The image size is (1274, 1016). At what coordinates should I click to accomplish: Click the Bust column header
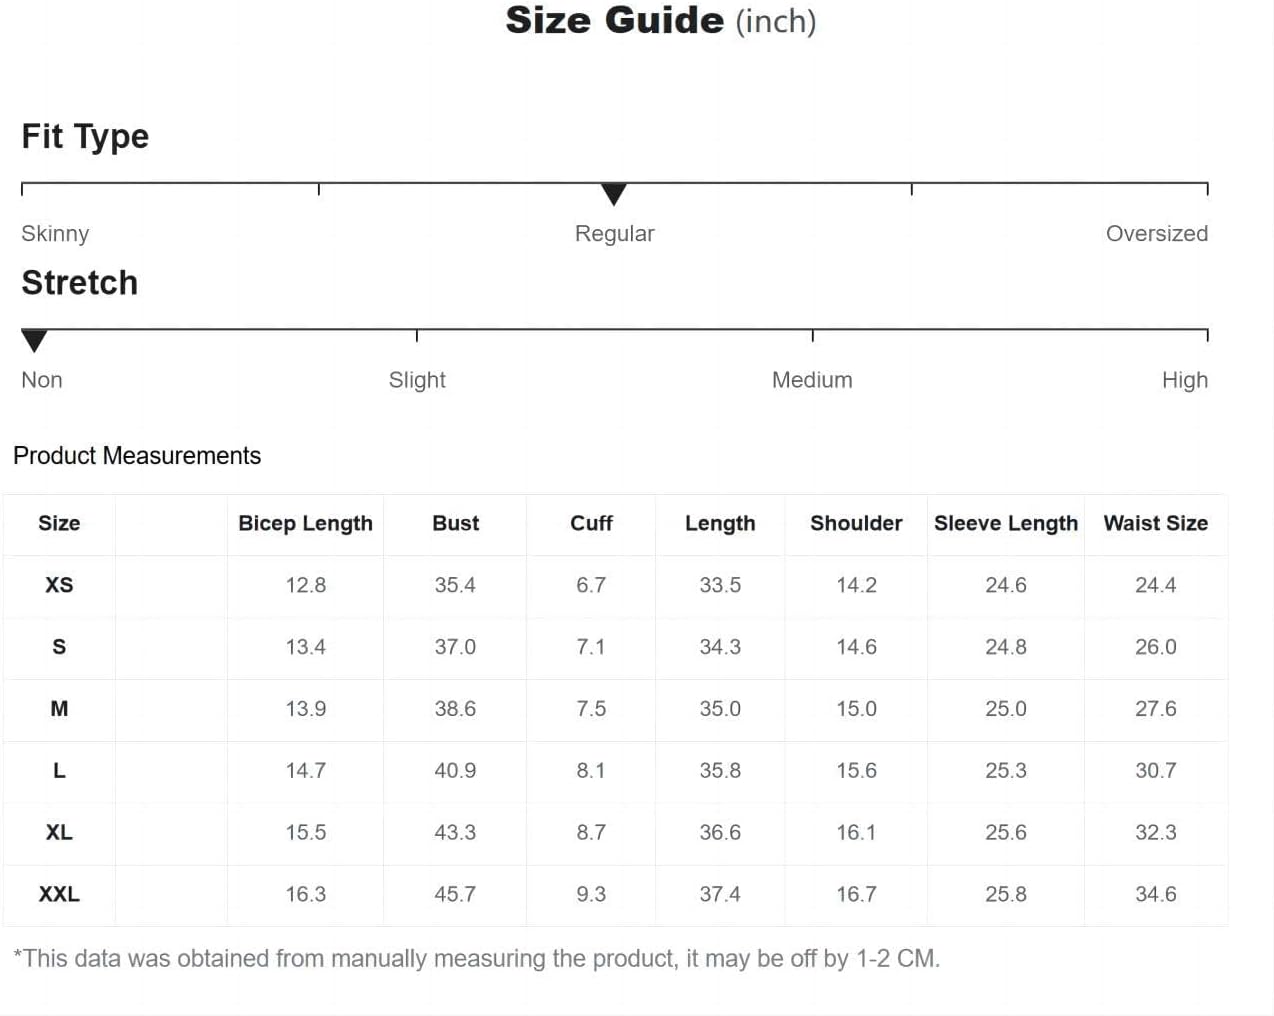(455, 523)
